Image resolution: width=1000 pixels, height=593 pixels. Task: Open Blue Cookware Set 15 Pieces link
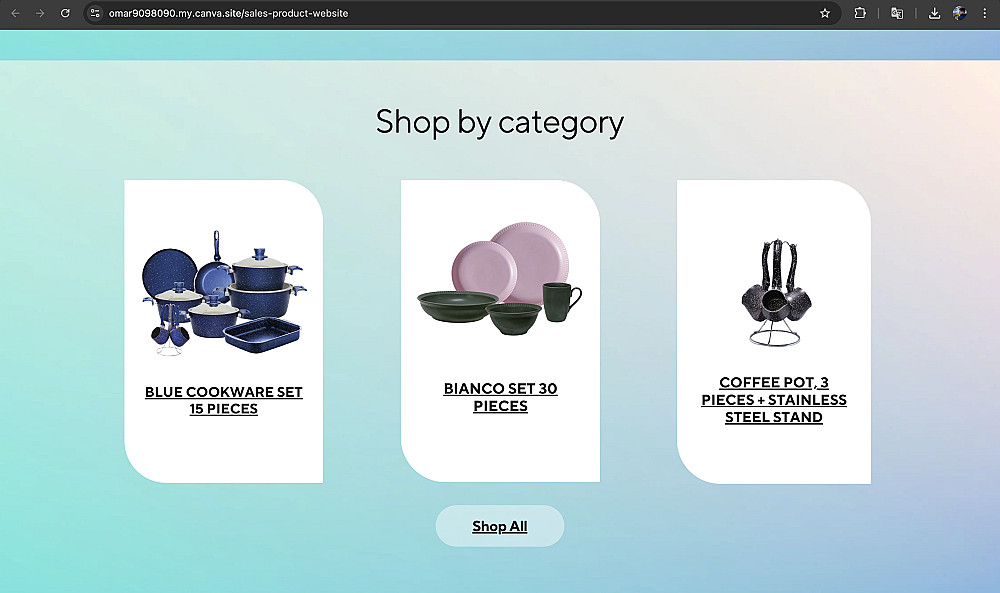(x=224, y=400)
